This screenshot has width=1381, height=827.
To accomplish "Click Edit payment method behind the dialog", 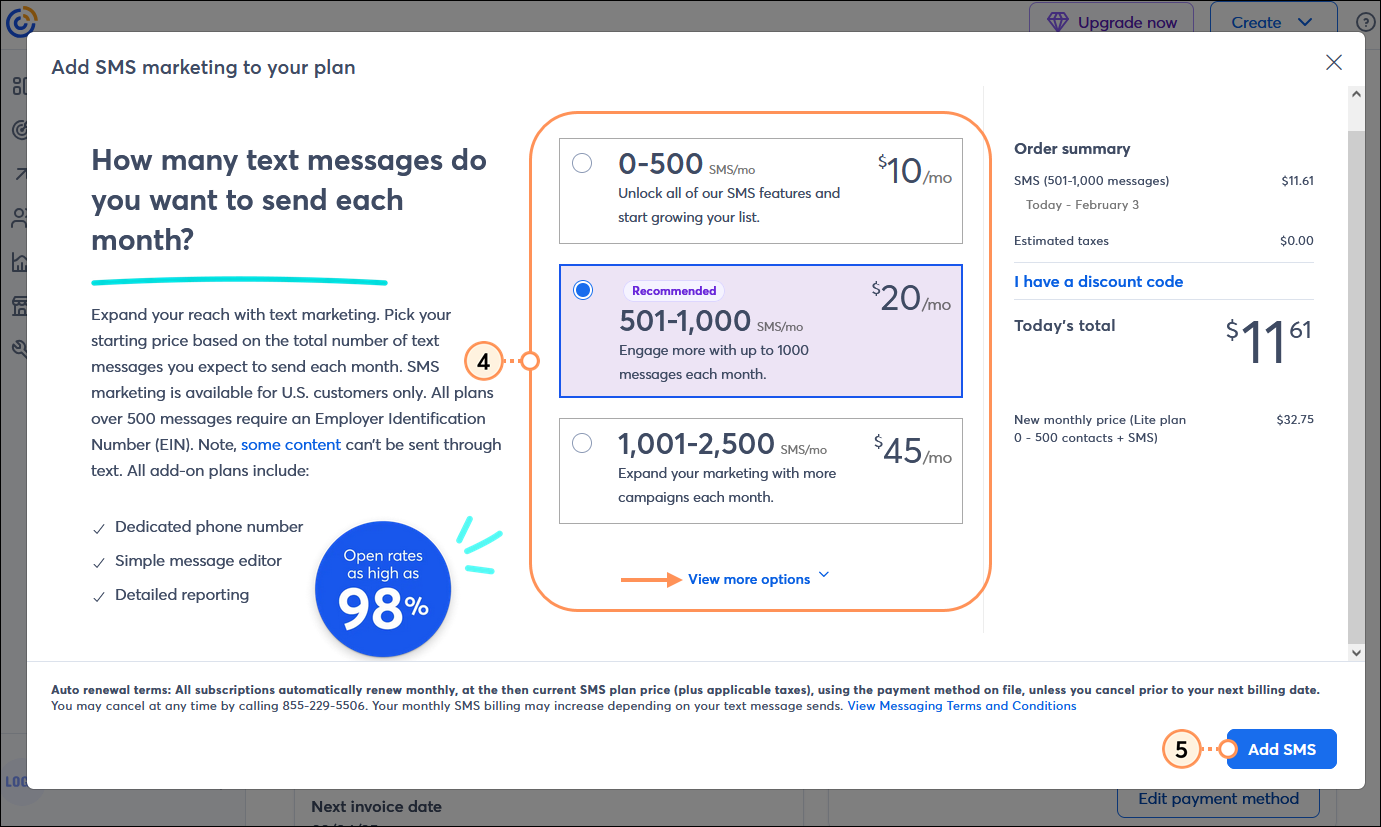I will (x=1218, y=798).
